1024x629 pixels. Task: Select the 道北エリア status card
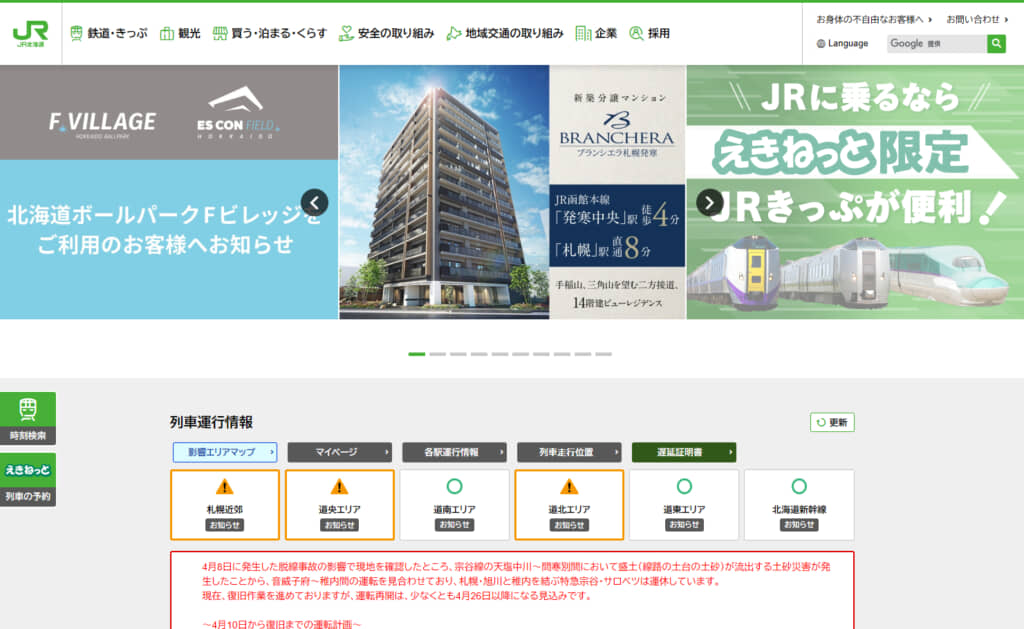(569, 505)
